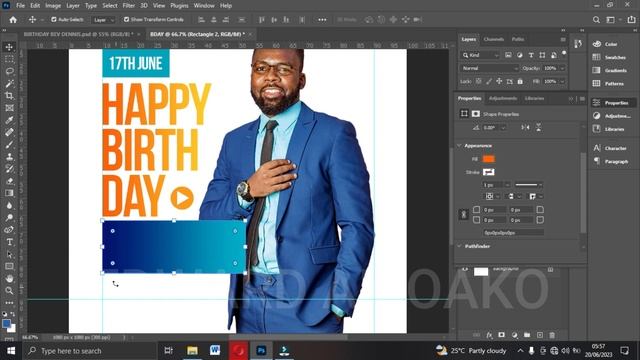
Task: Switch to BIRTHDAY REV DENNIS.psd document tab
Action: coord(78,34)
